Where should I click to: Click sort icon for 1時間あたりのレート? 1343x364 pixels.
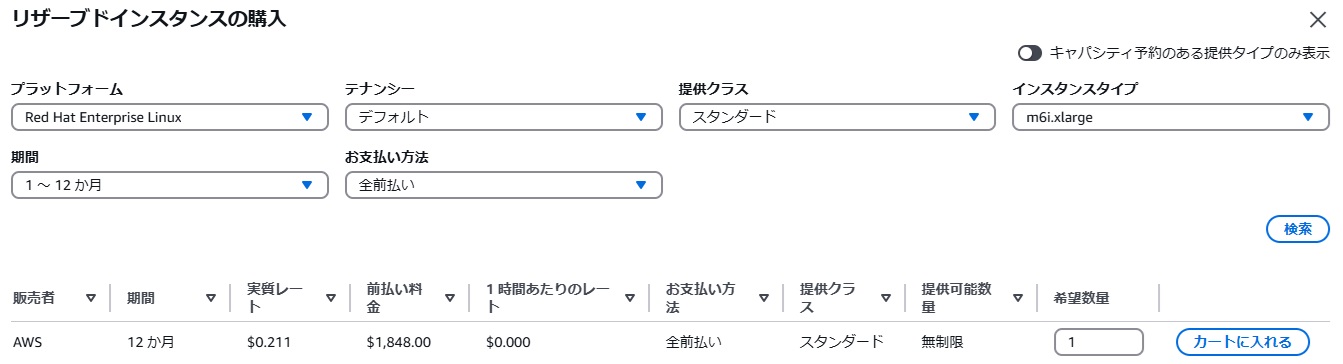(630, 298)
